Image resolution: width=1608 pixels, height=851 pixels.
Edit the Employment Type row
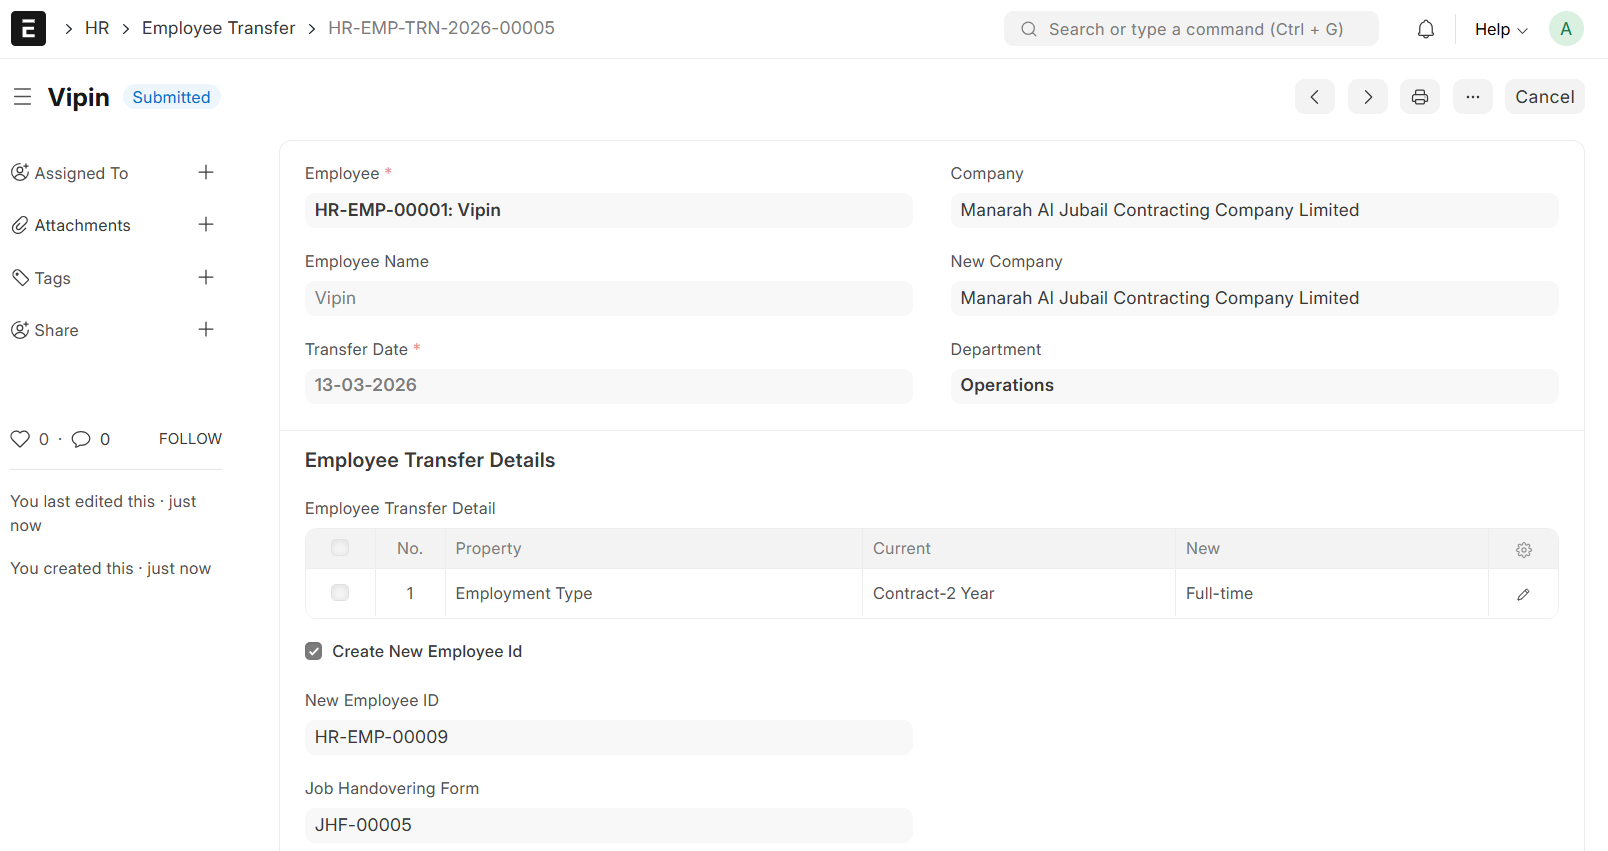[1523, 594]
